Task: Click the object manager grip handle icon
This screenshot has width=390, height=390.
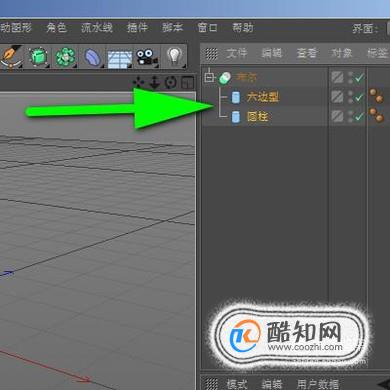Action: tap(211, 53)
